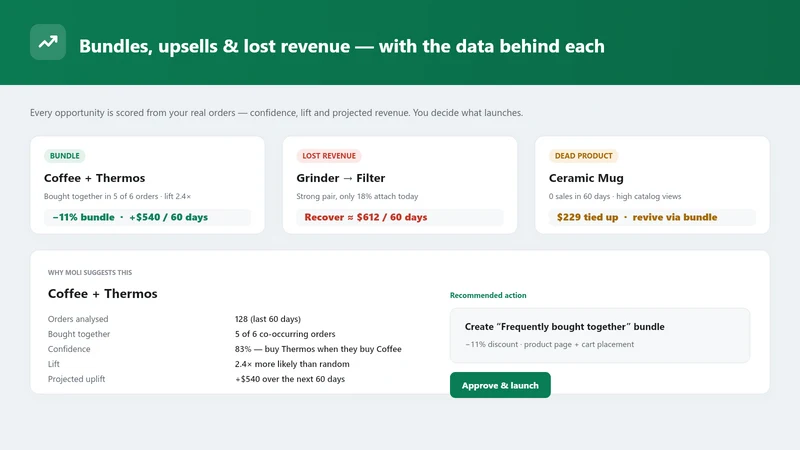Image resolution: width=800 pixels, height=450 pixels.
Task: Click the Projected uplift row label
Action: point(77,379)
